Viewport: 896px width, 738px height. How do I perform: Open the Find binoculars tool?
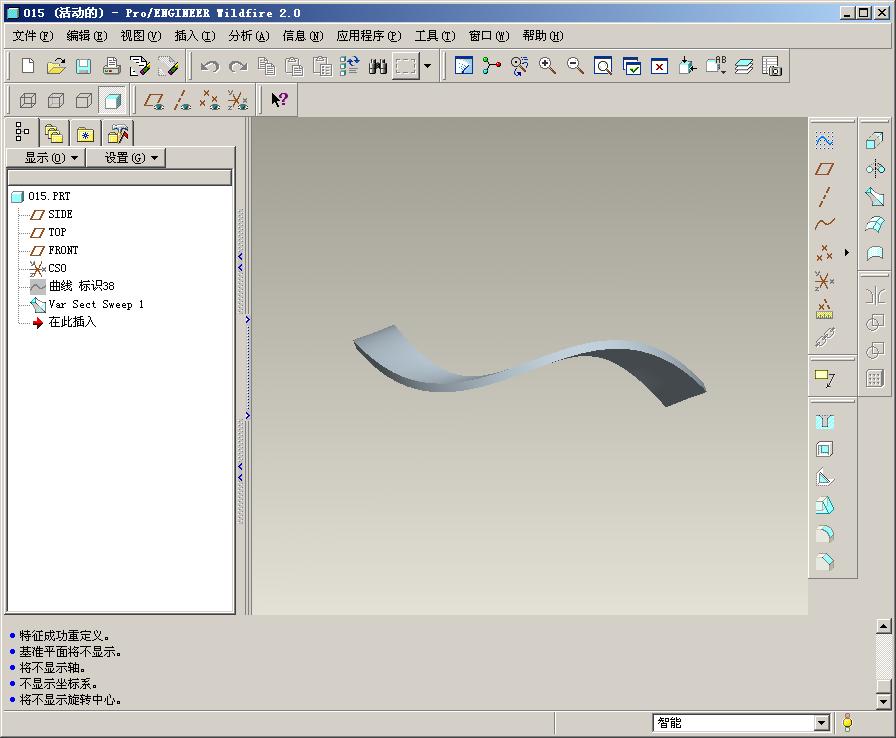click(x=378, y=66)
